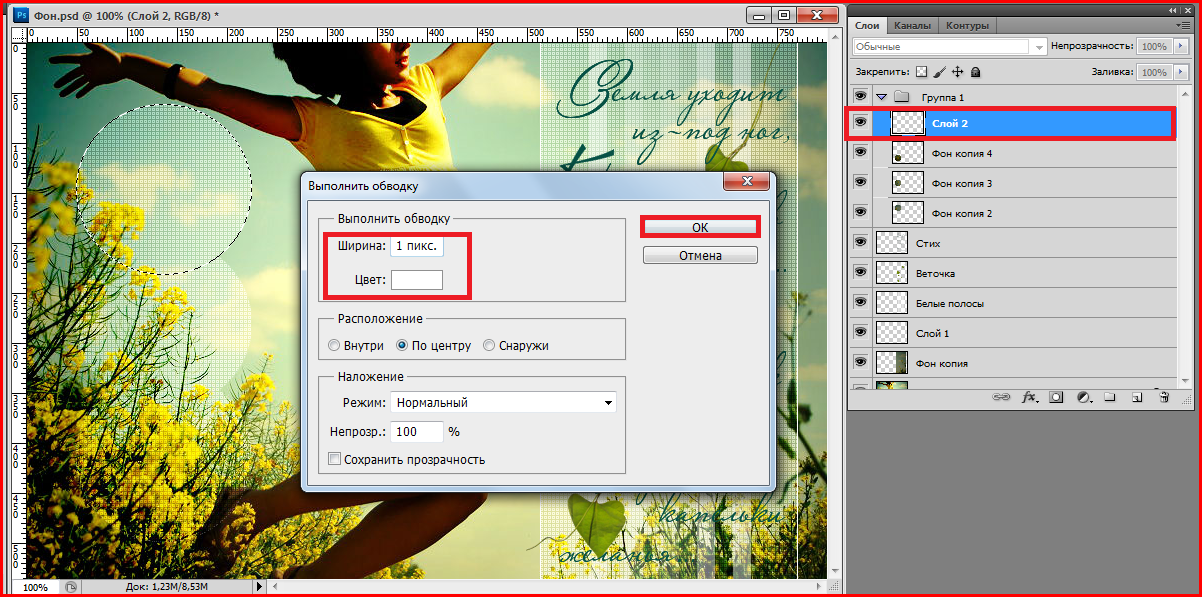
Task: Open status bar info arrow menu
Action: [262, 587]
